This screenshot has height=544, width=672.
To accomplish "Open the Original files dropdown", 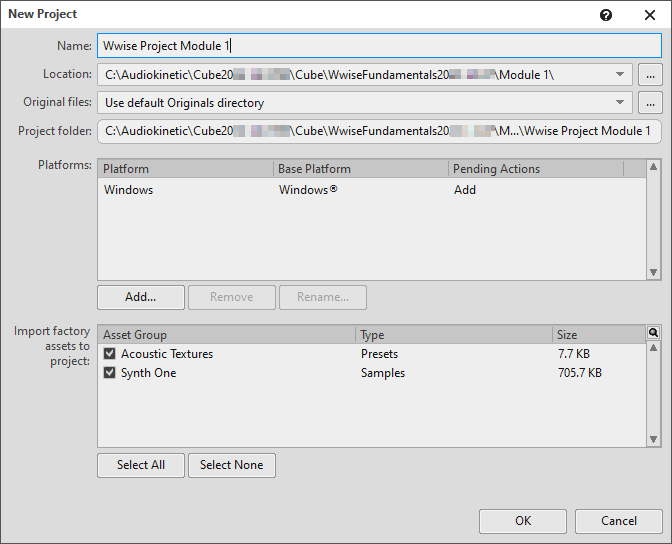I will click(620, 102).
